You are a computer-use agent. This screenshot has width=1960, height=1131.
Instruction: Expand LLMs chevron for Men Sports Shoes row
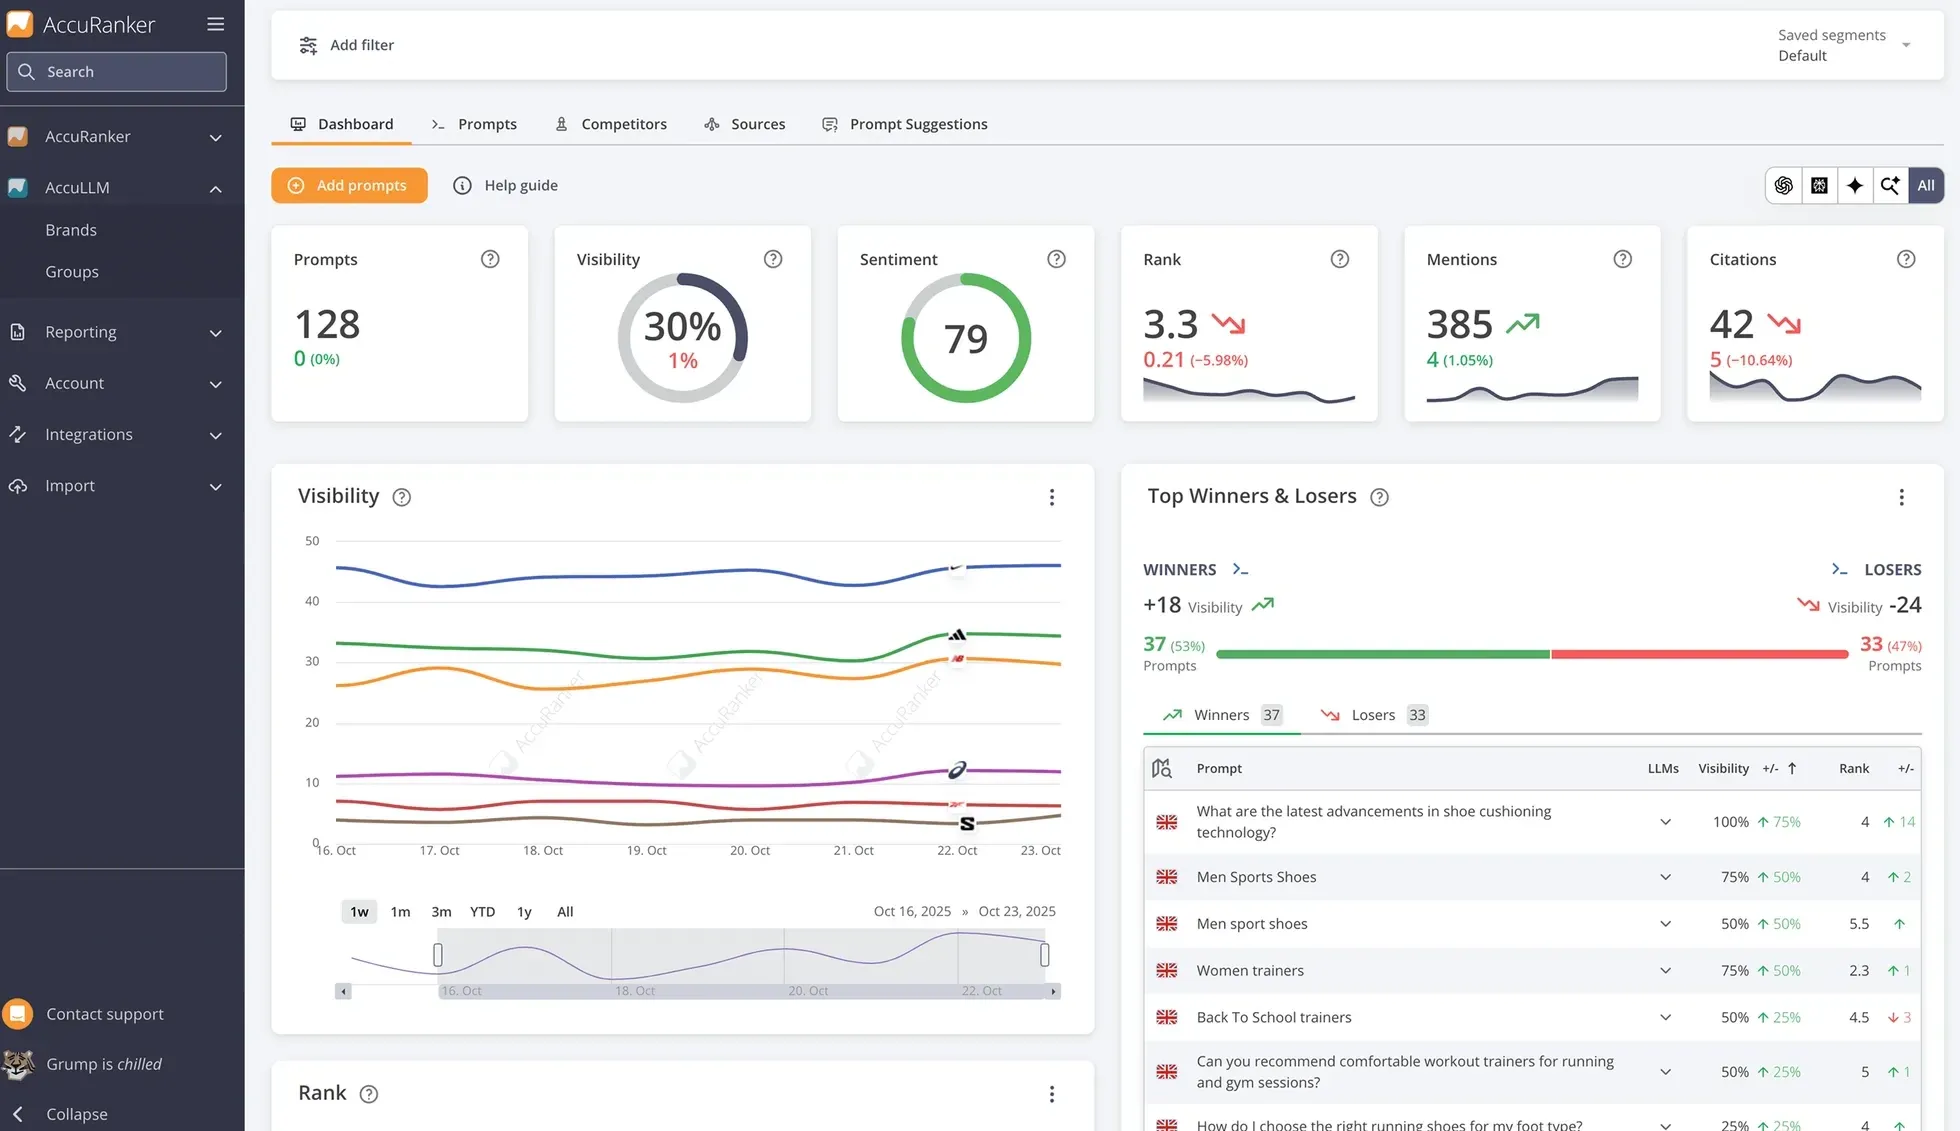point(1665,877)
